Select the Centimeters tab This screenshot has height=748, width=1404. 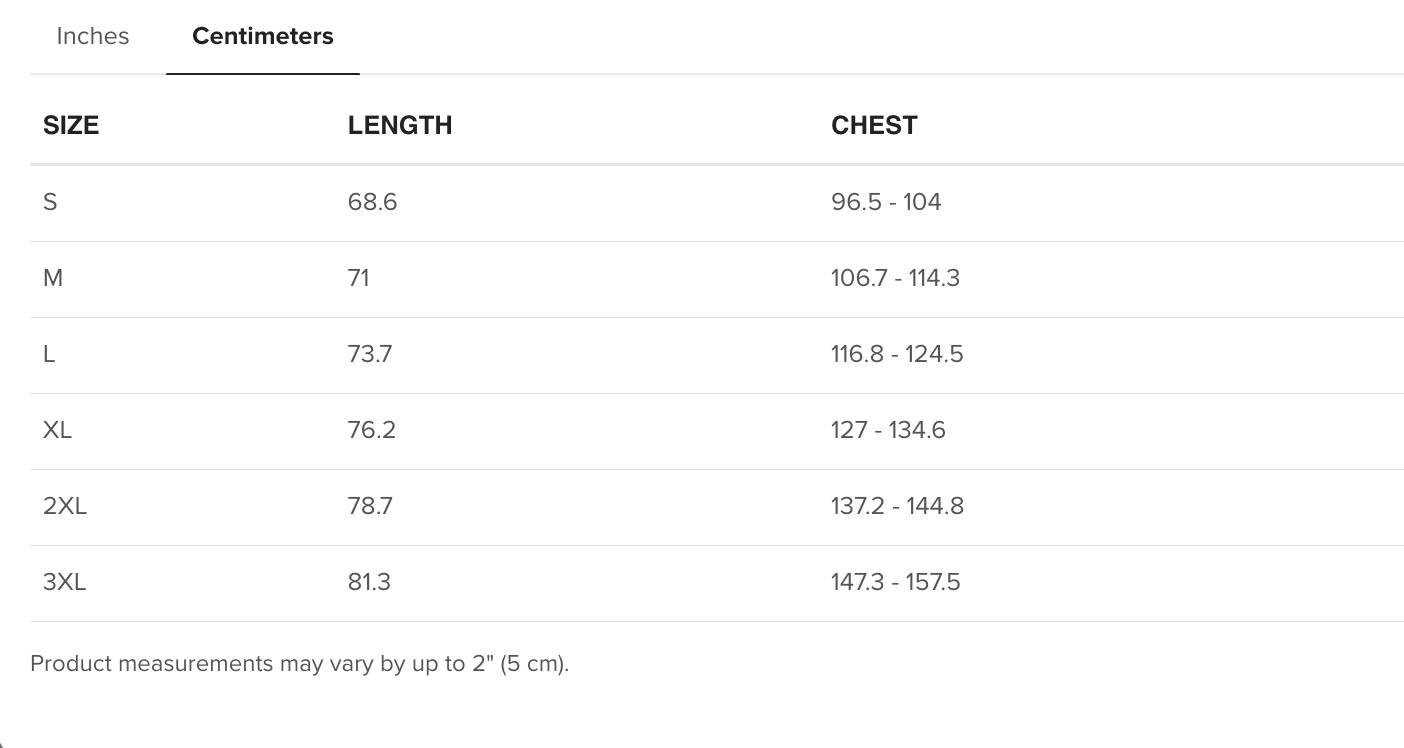(263, 36)
